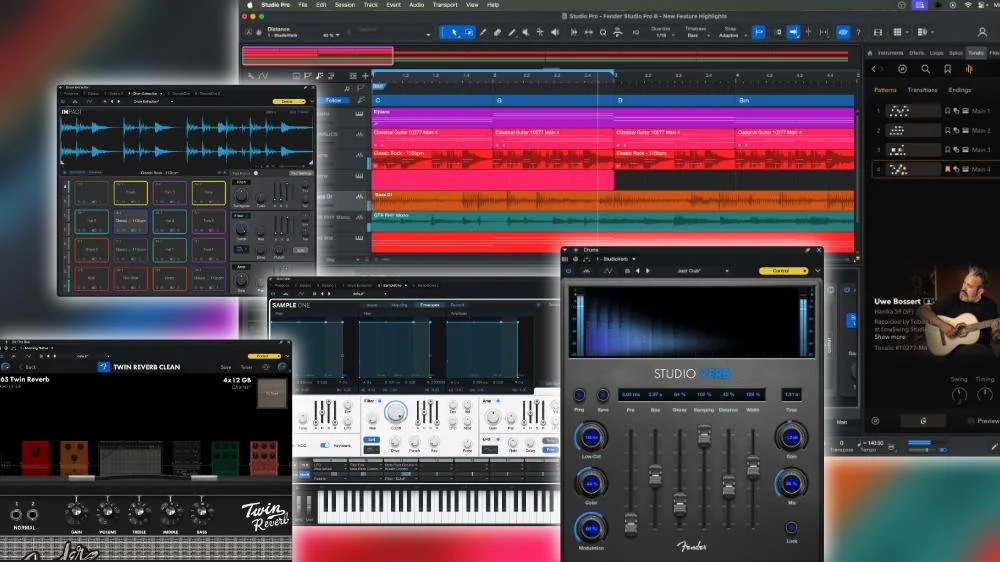Select the Listen speaker tool

point(555,32)
